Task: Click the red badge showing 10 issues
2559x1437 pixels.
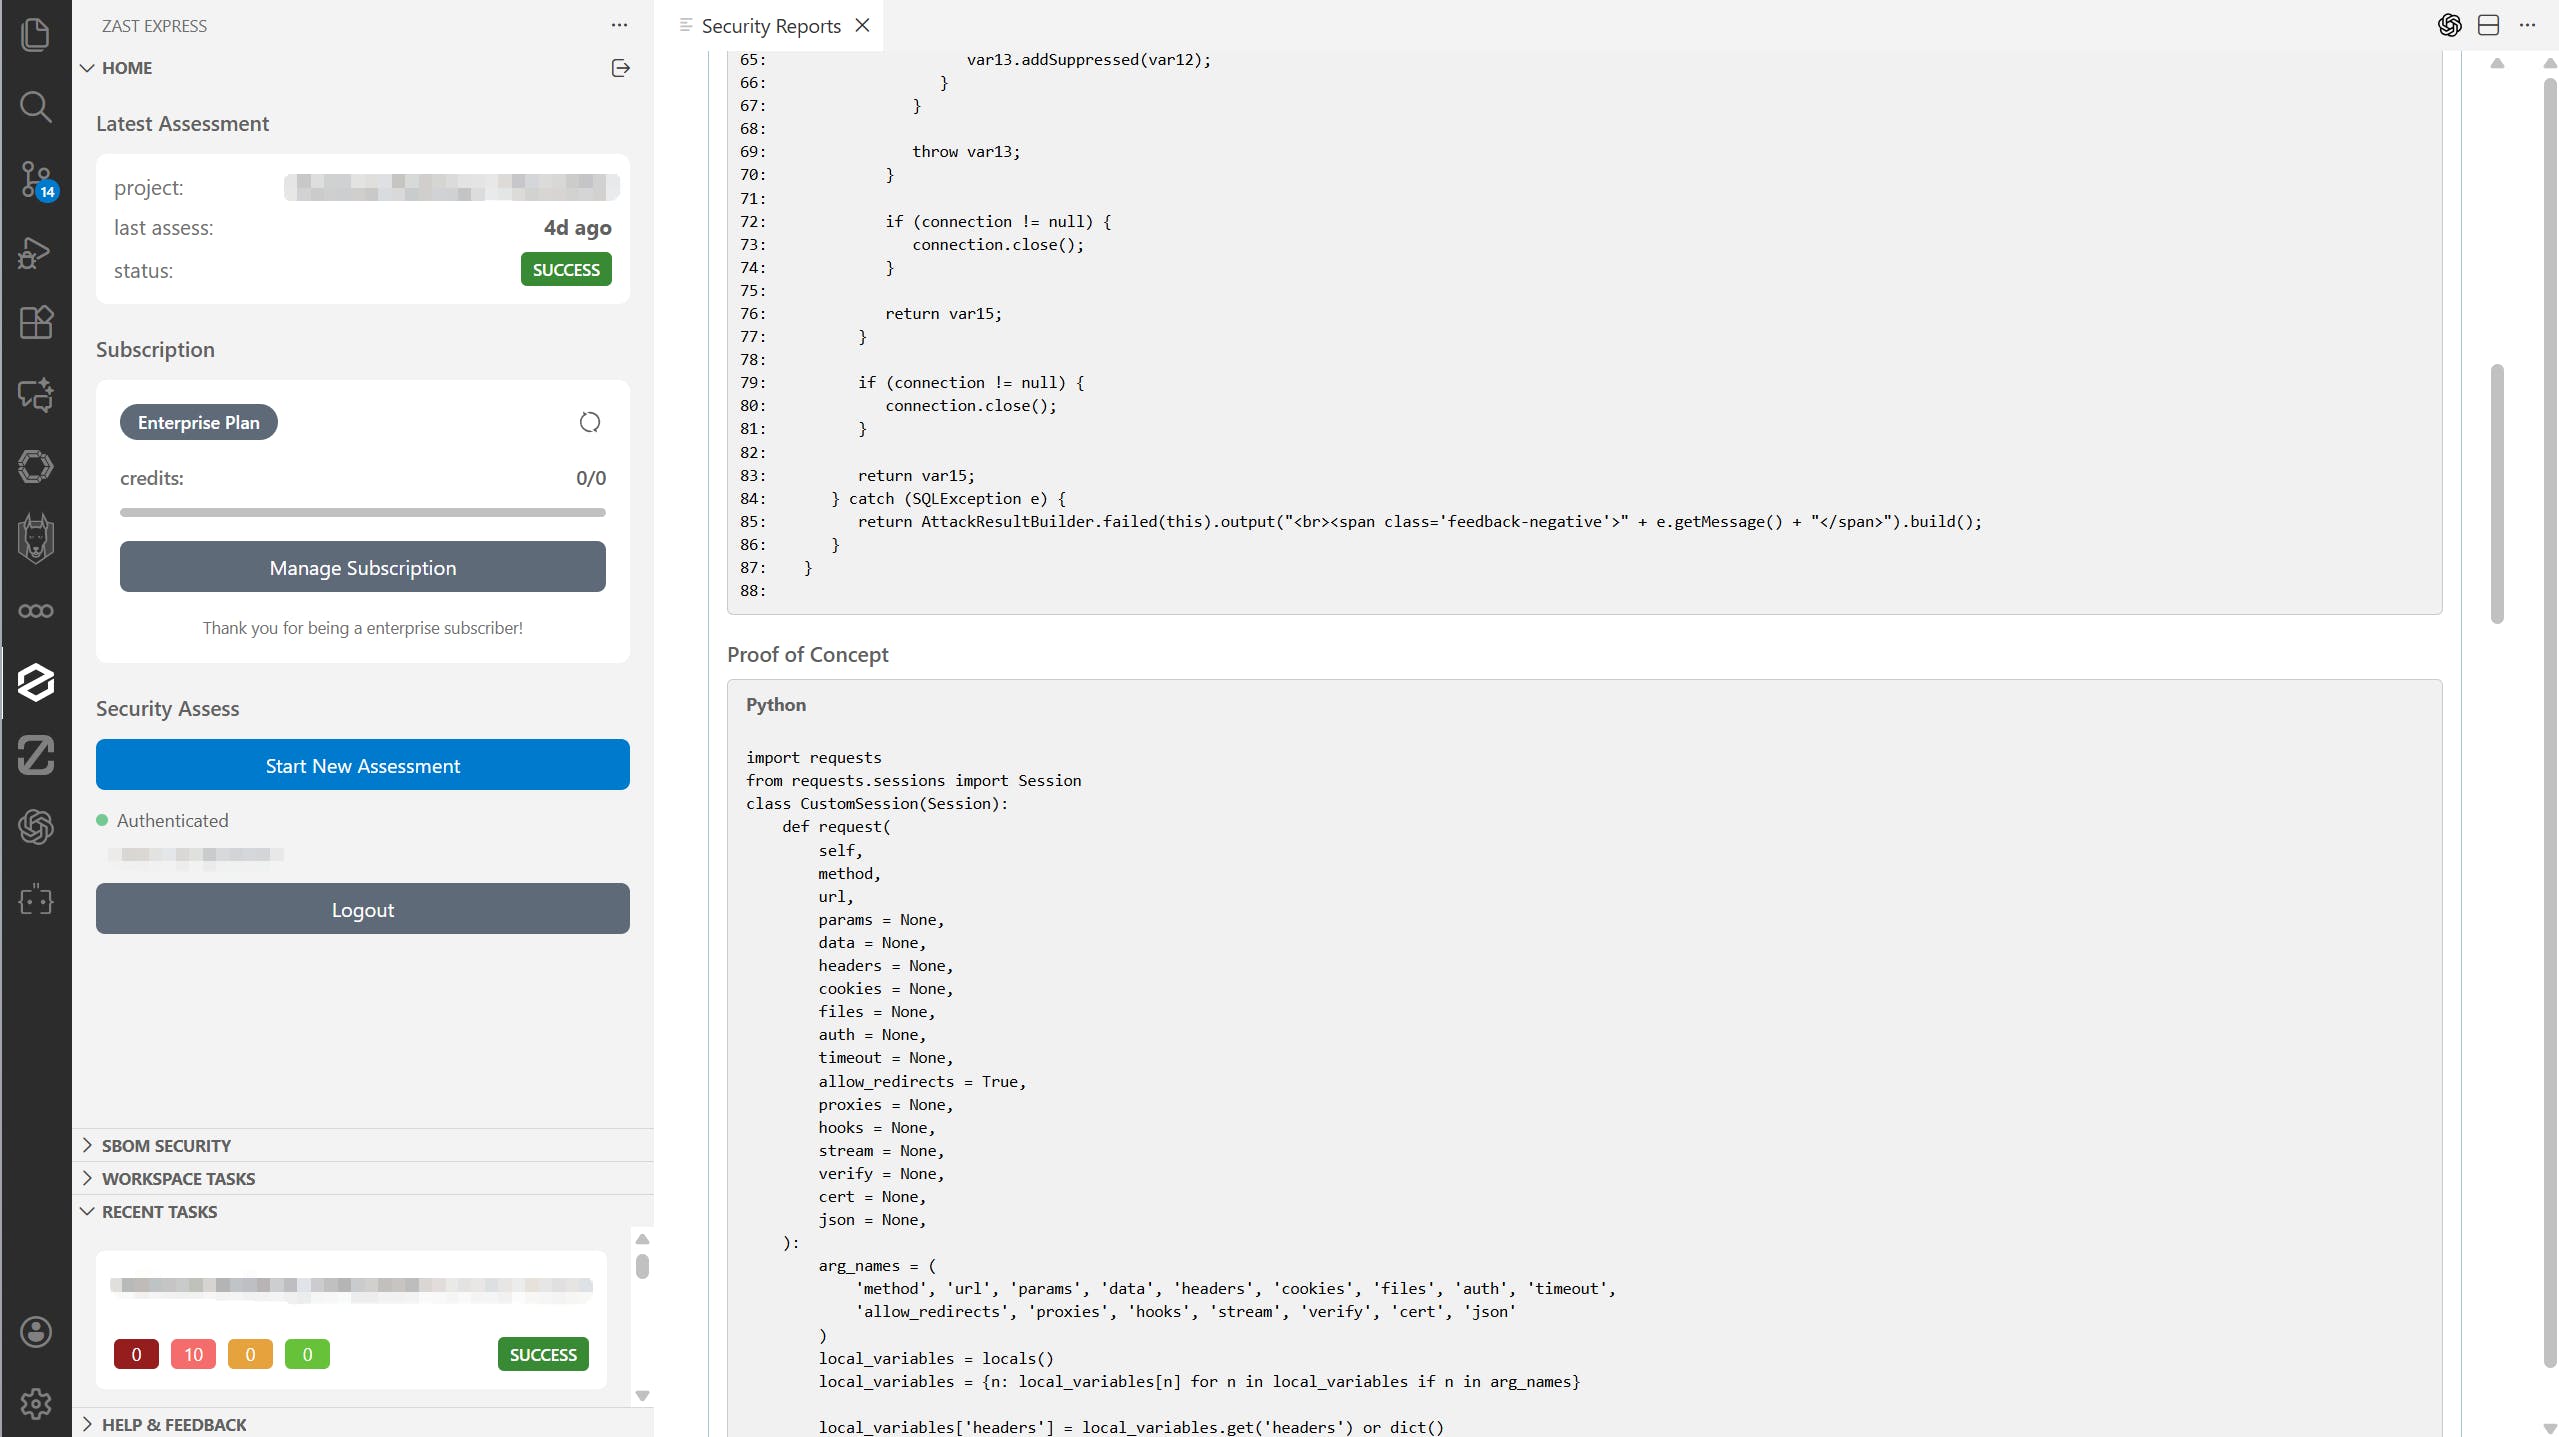Action: pyautogui.click(x=193, y=1354)
